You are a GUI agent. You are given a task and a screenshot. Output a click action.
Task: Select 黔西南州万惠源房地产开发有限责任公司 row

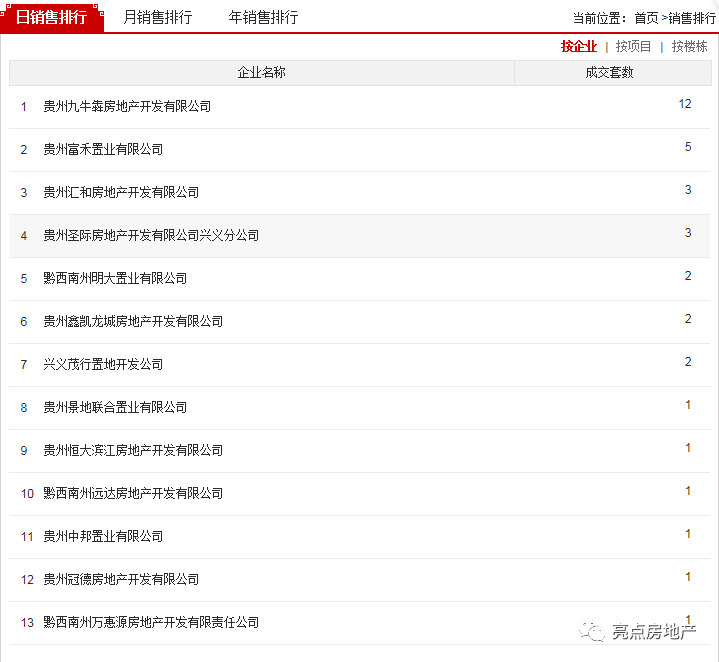pyautogui.click(x=360, y=623)
